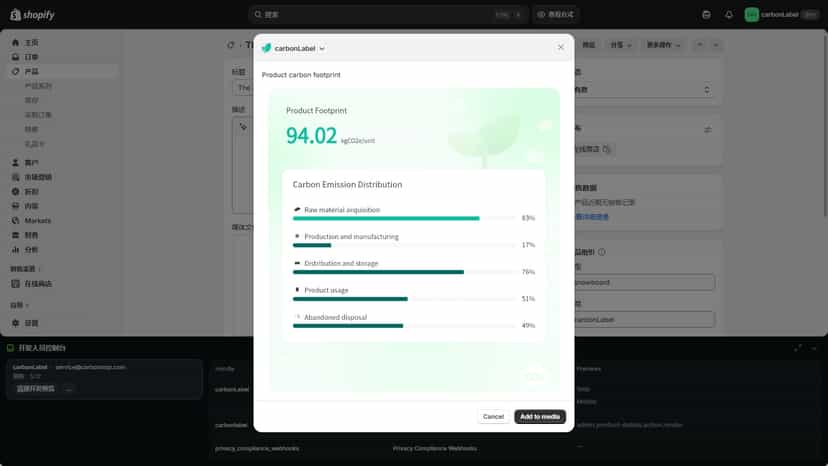The height and width of the screenshot is (466, 828).
Task: Open the ellipsis menu in dev console card
Action: tap(68, 389)
